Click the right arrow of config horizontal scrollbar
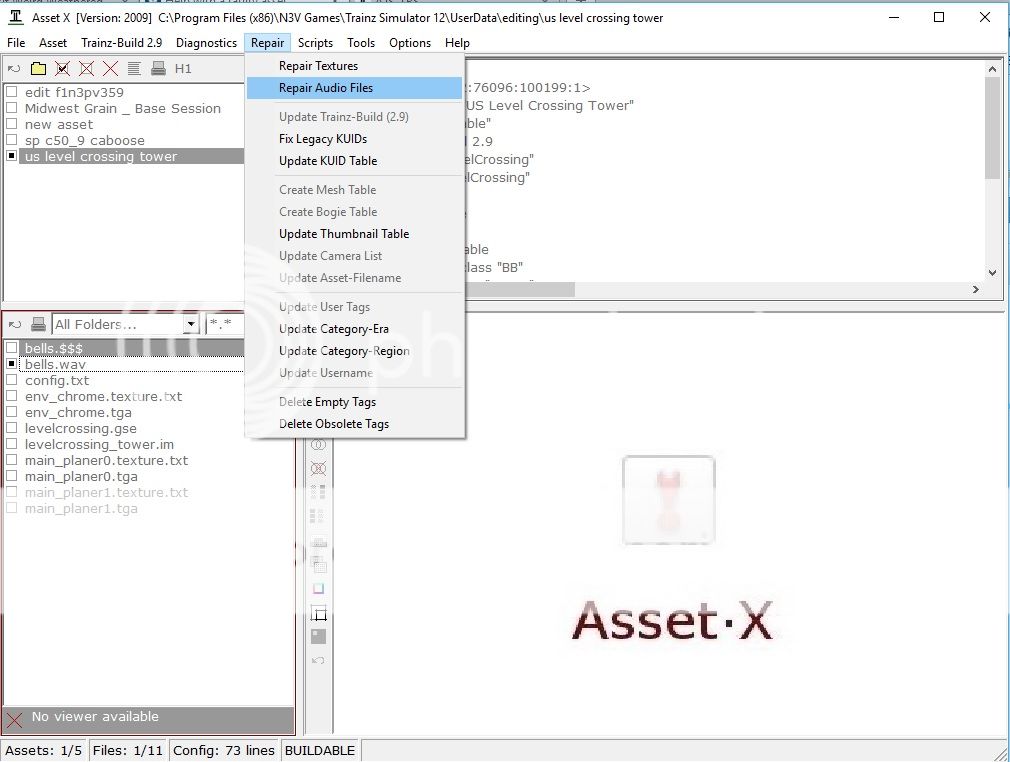Viewport: 1010px width, 762px height. tap(976, 290)
